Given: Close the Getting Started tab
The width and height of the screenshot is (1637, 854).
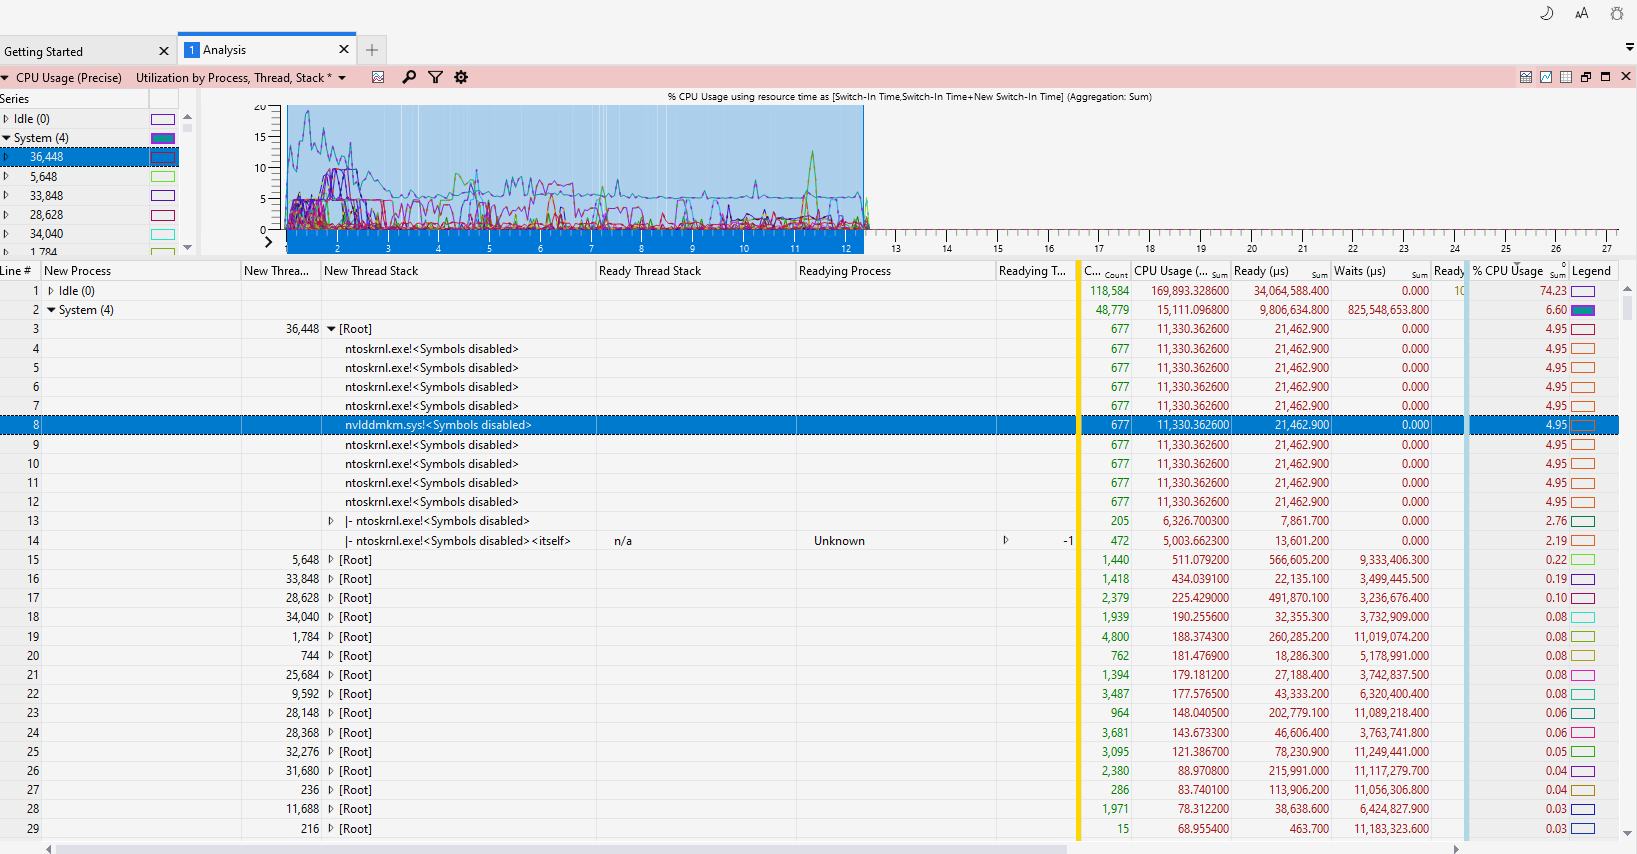Looking at the screenshot, I should pos(164,51).
